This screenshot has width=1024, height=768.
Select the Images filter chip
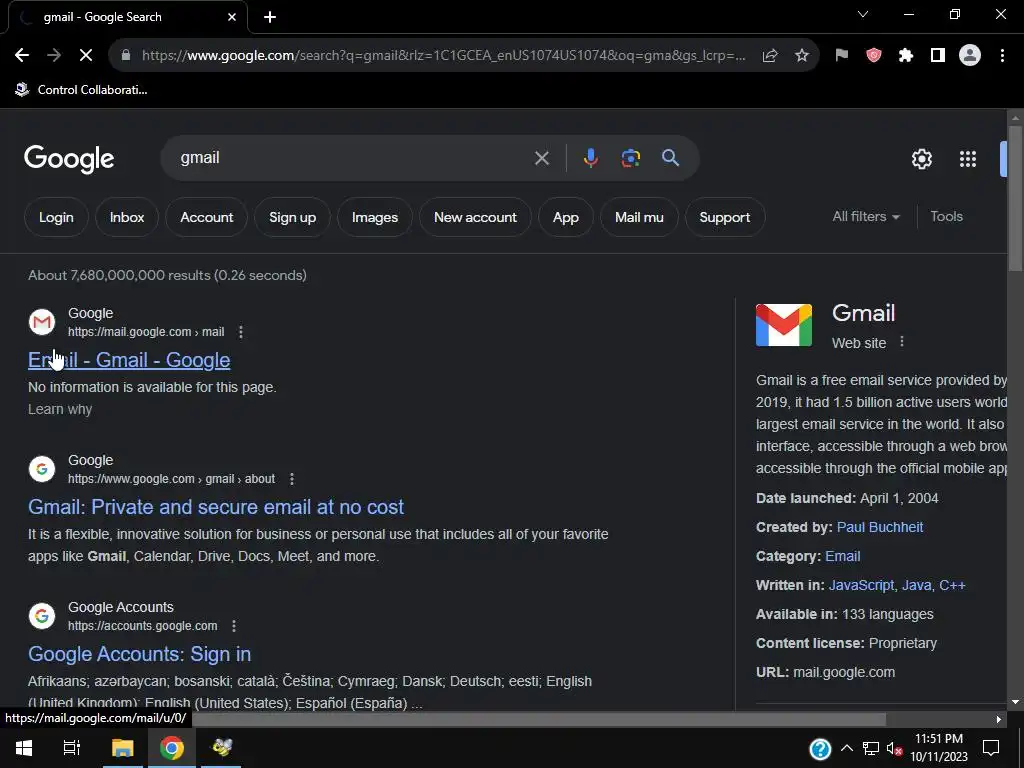pyautogui.click(x=375, y=217)
